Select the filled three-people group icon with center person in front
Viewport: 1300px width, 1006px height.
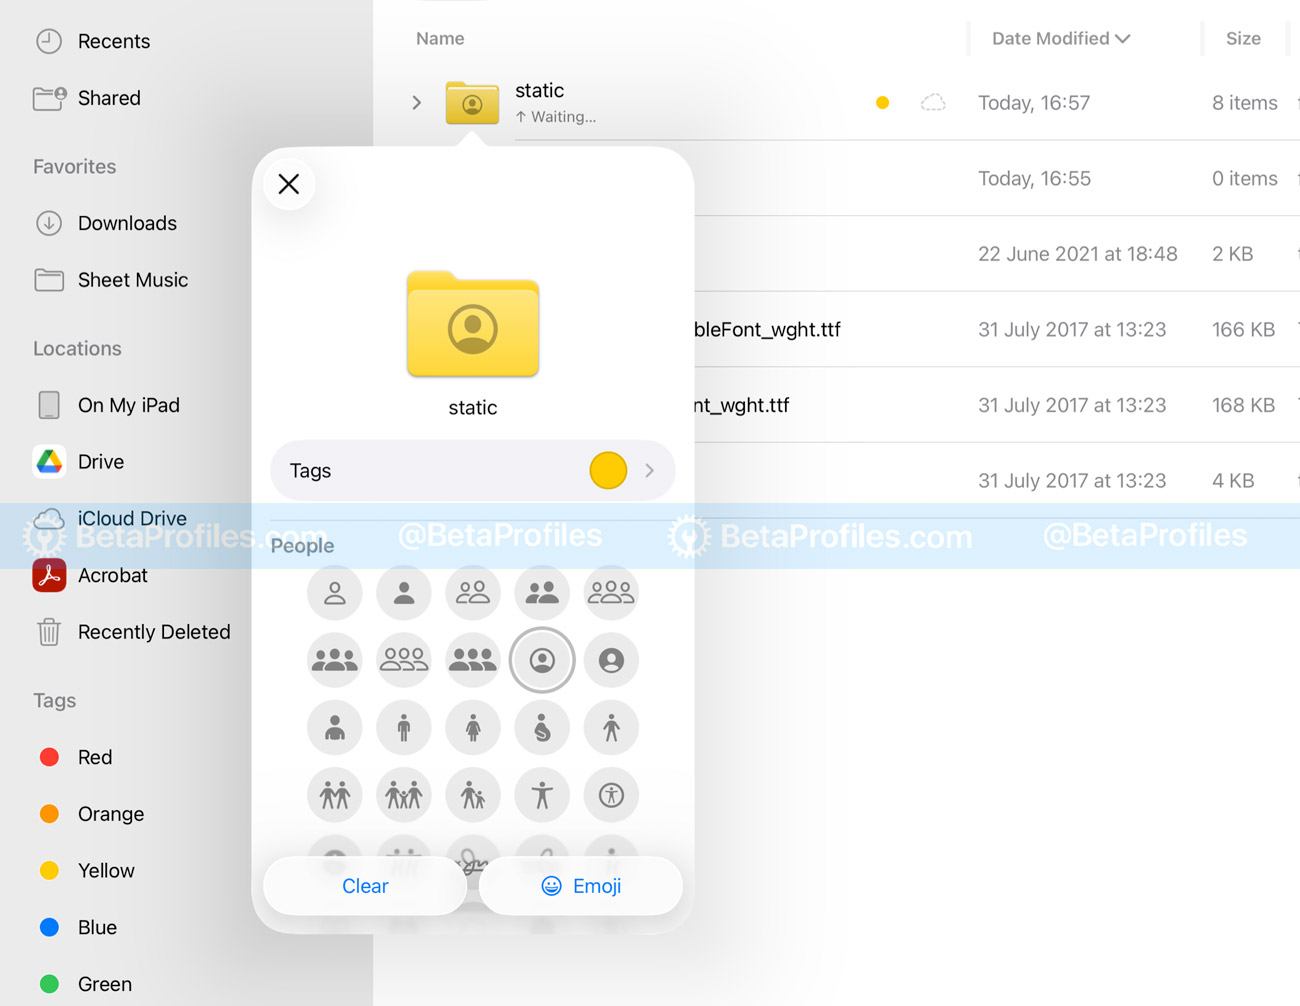pos(335,660)
